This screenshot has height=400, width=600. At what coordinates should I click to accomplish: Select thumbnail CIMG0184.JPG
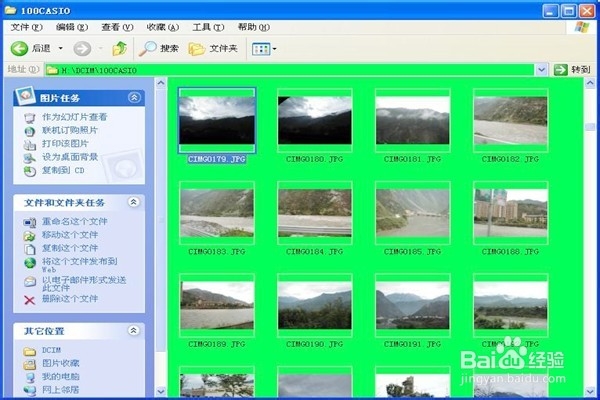(315, 213)
